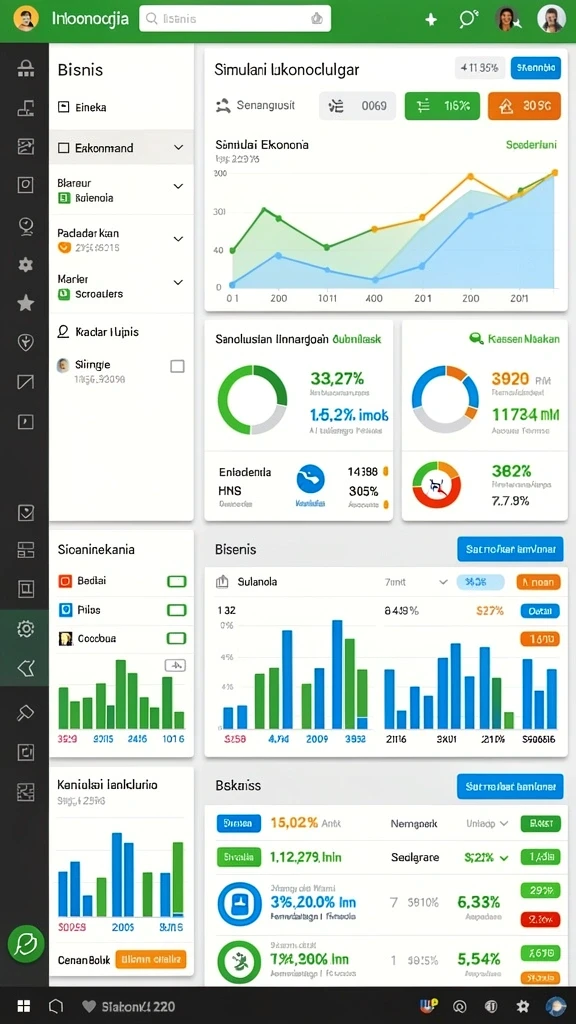Image resolution: width=576 pixels, height=1024 pixels.
Task: Expand the Ekonomand section chevron
Action: click(x=178, y=148)
